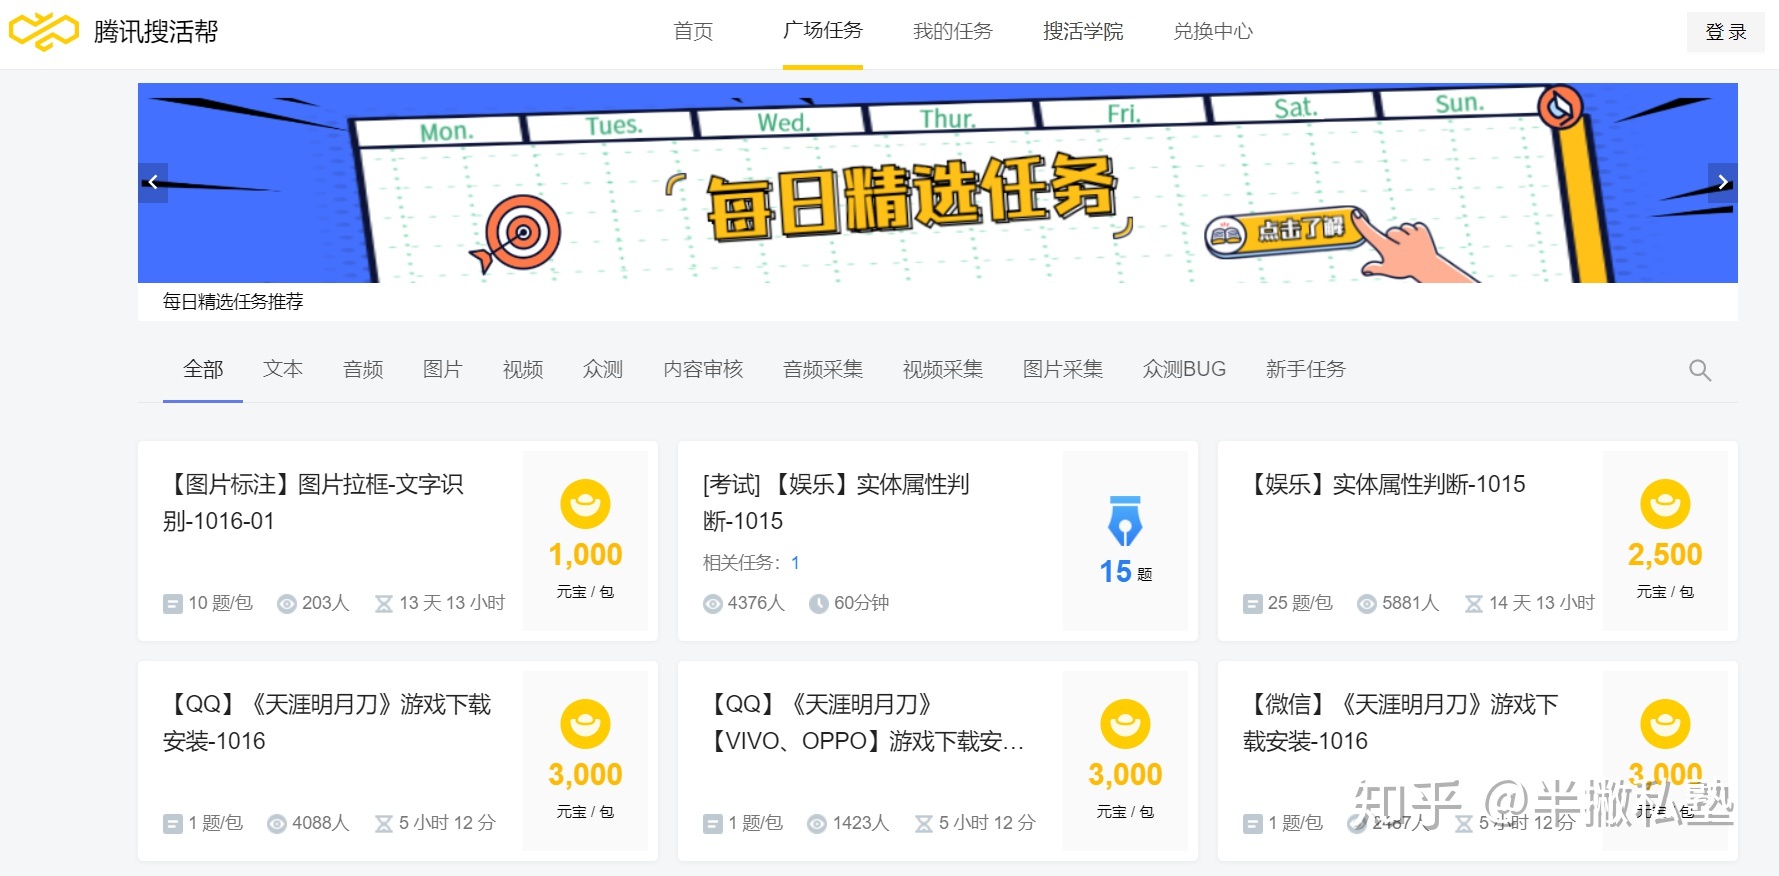Image resolution: width=1779 pixels, height=876 pixels.
Task: Open 我的任务 in top navigation
Action: [x=953, y=31]
